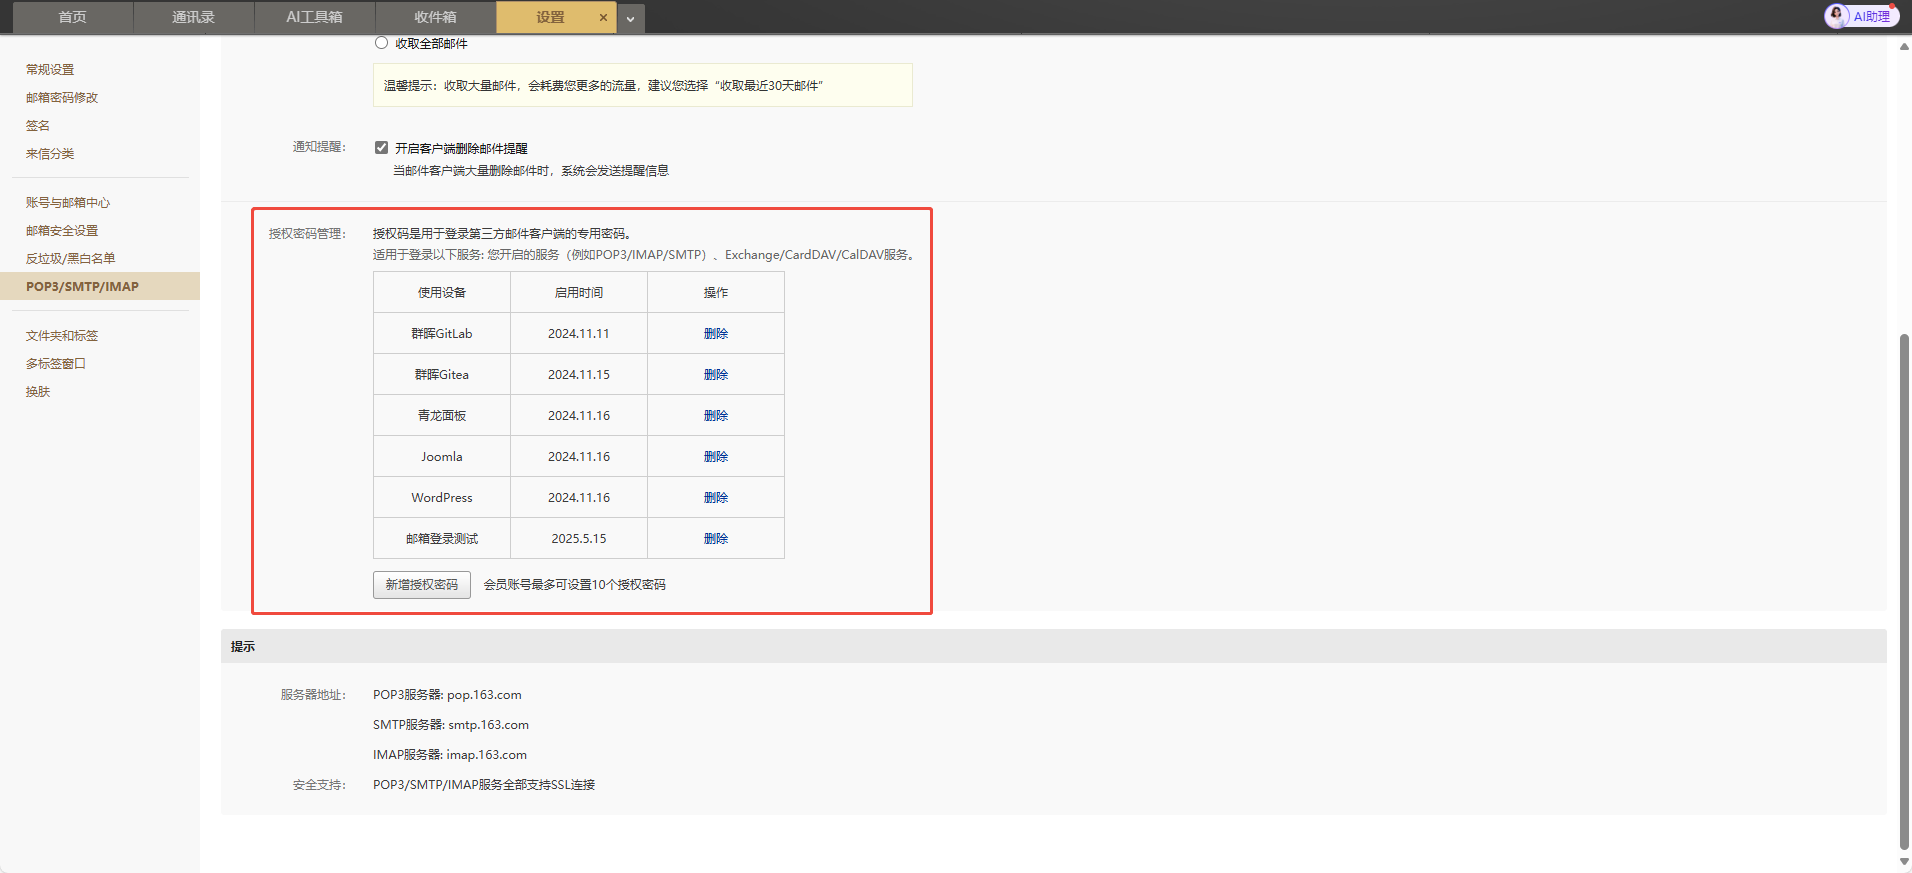Uncheck 开启客户端删除邮件提醒 checkbox
The width and height of the screenshot is (1912, 873).
click(381, 147)
